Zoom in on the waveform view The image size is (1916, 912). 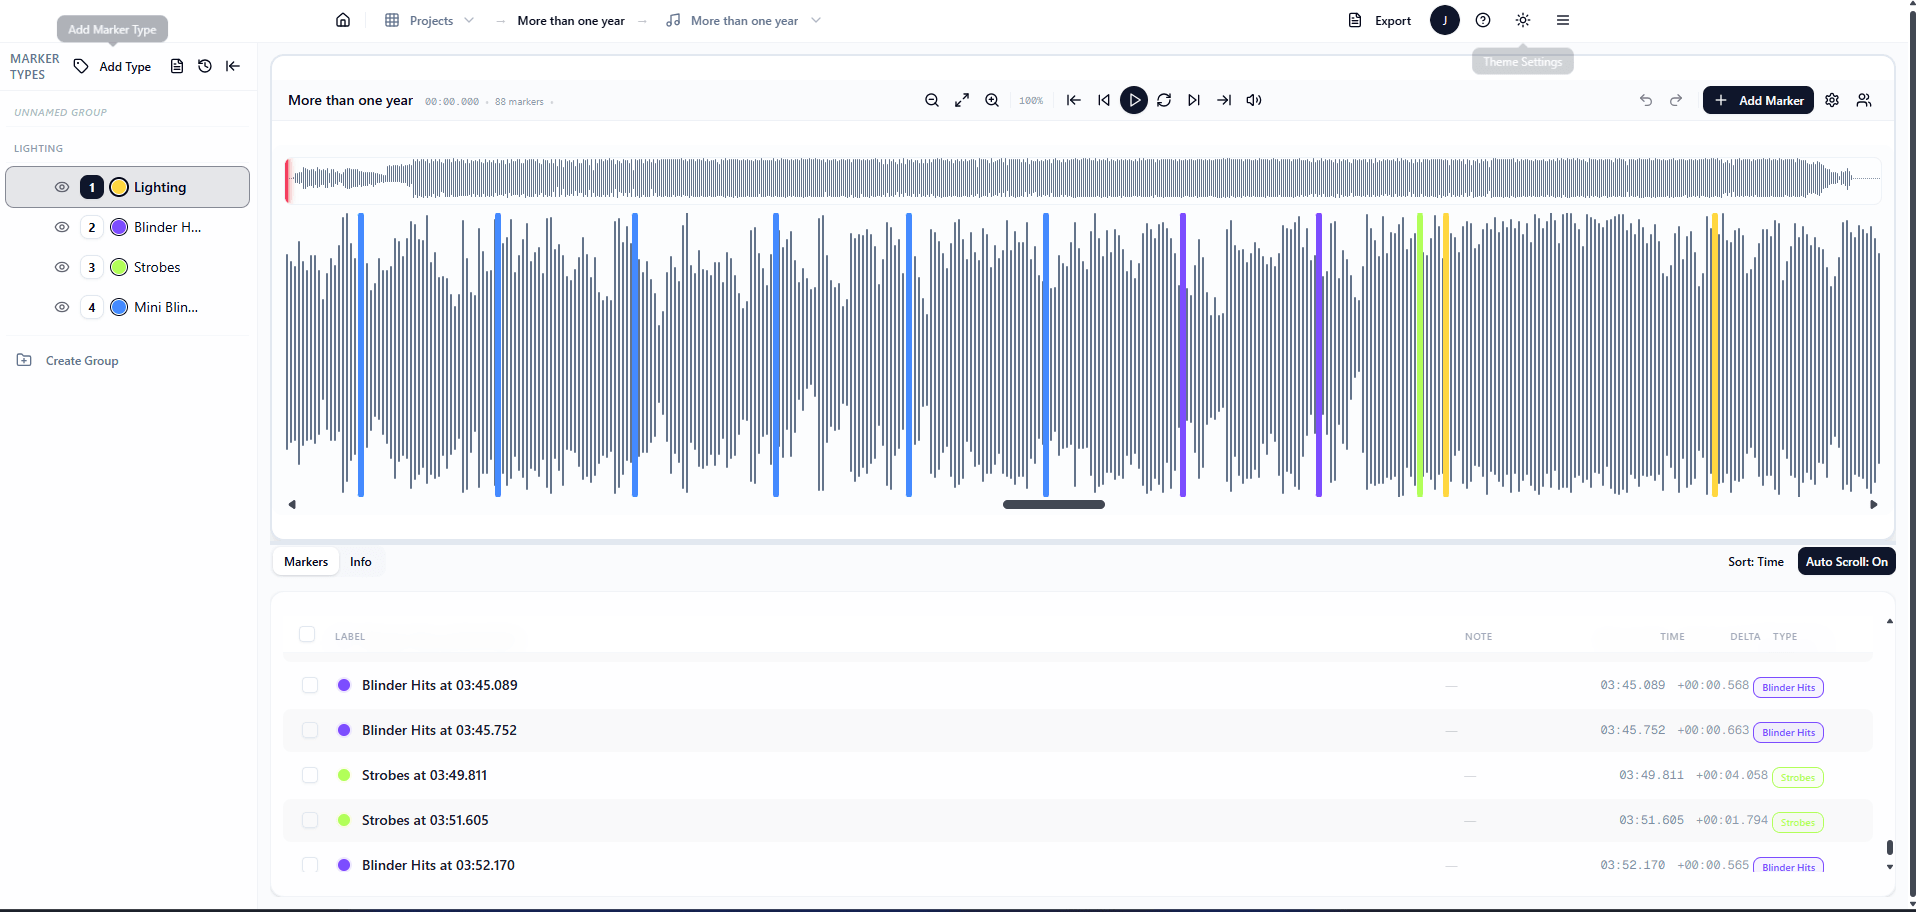[x=991, y=100]
